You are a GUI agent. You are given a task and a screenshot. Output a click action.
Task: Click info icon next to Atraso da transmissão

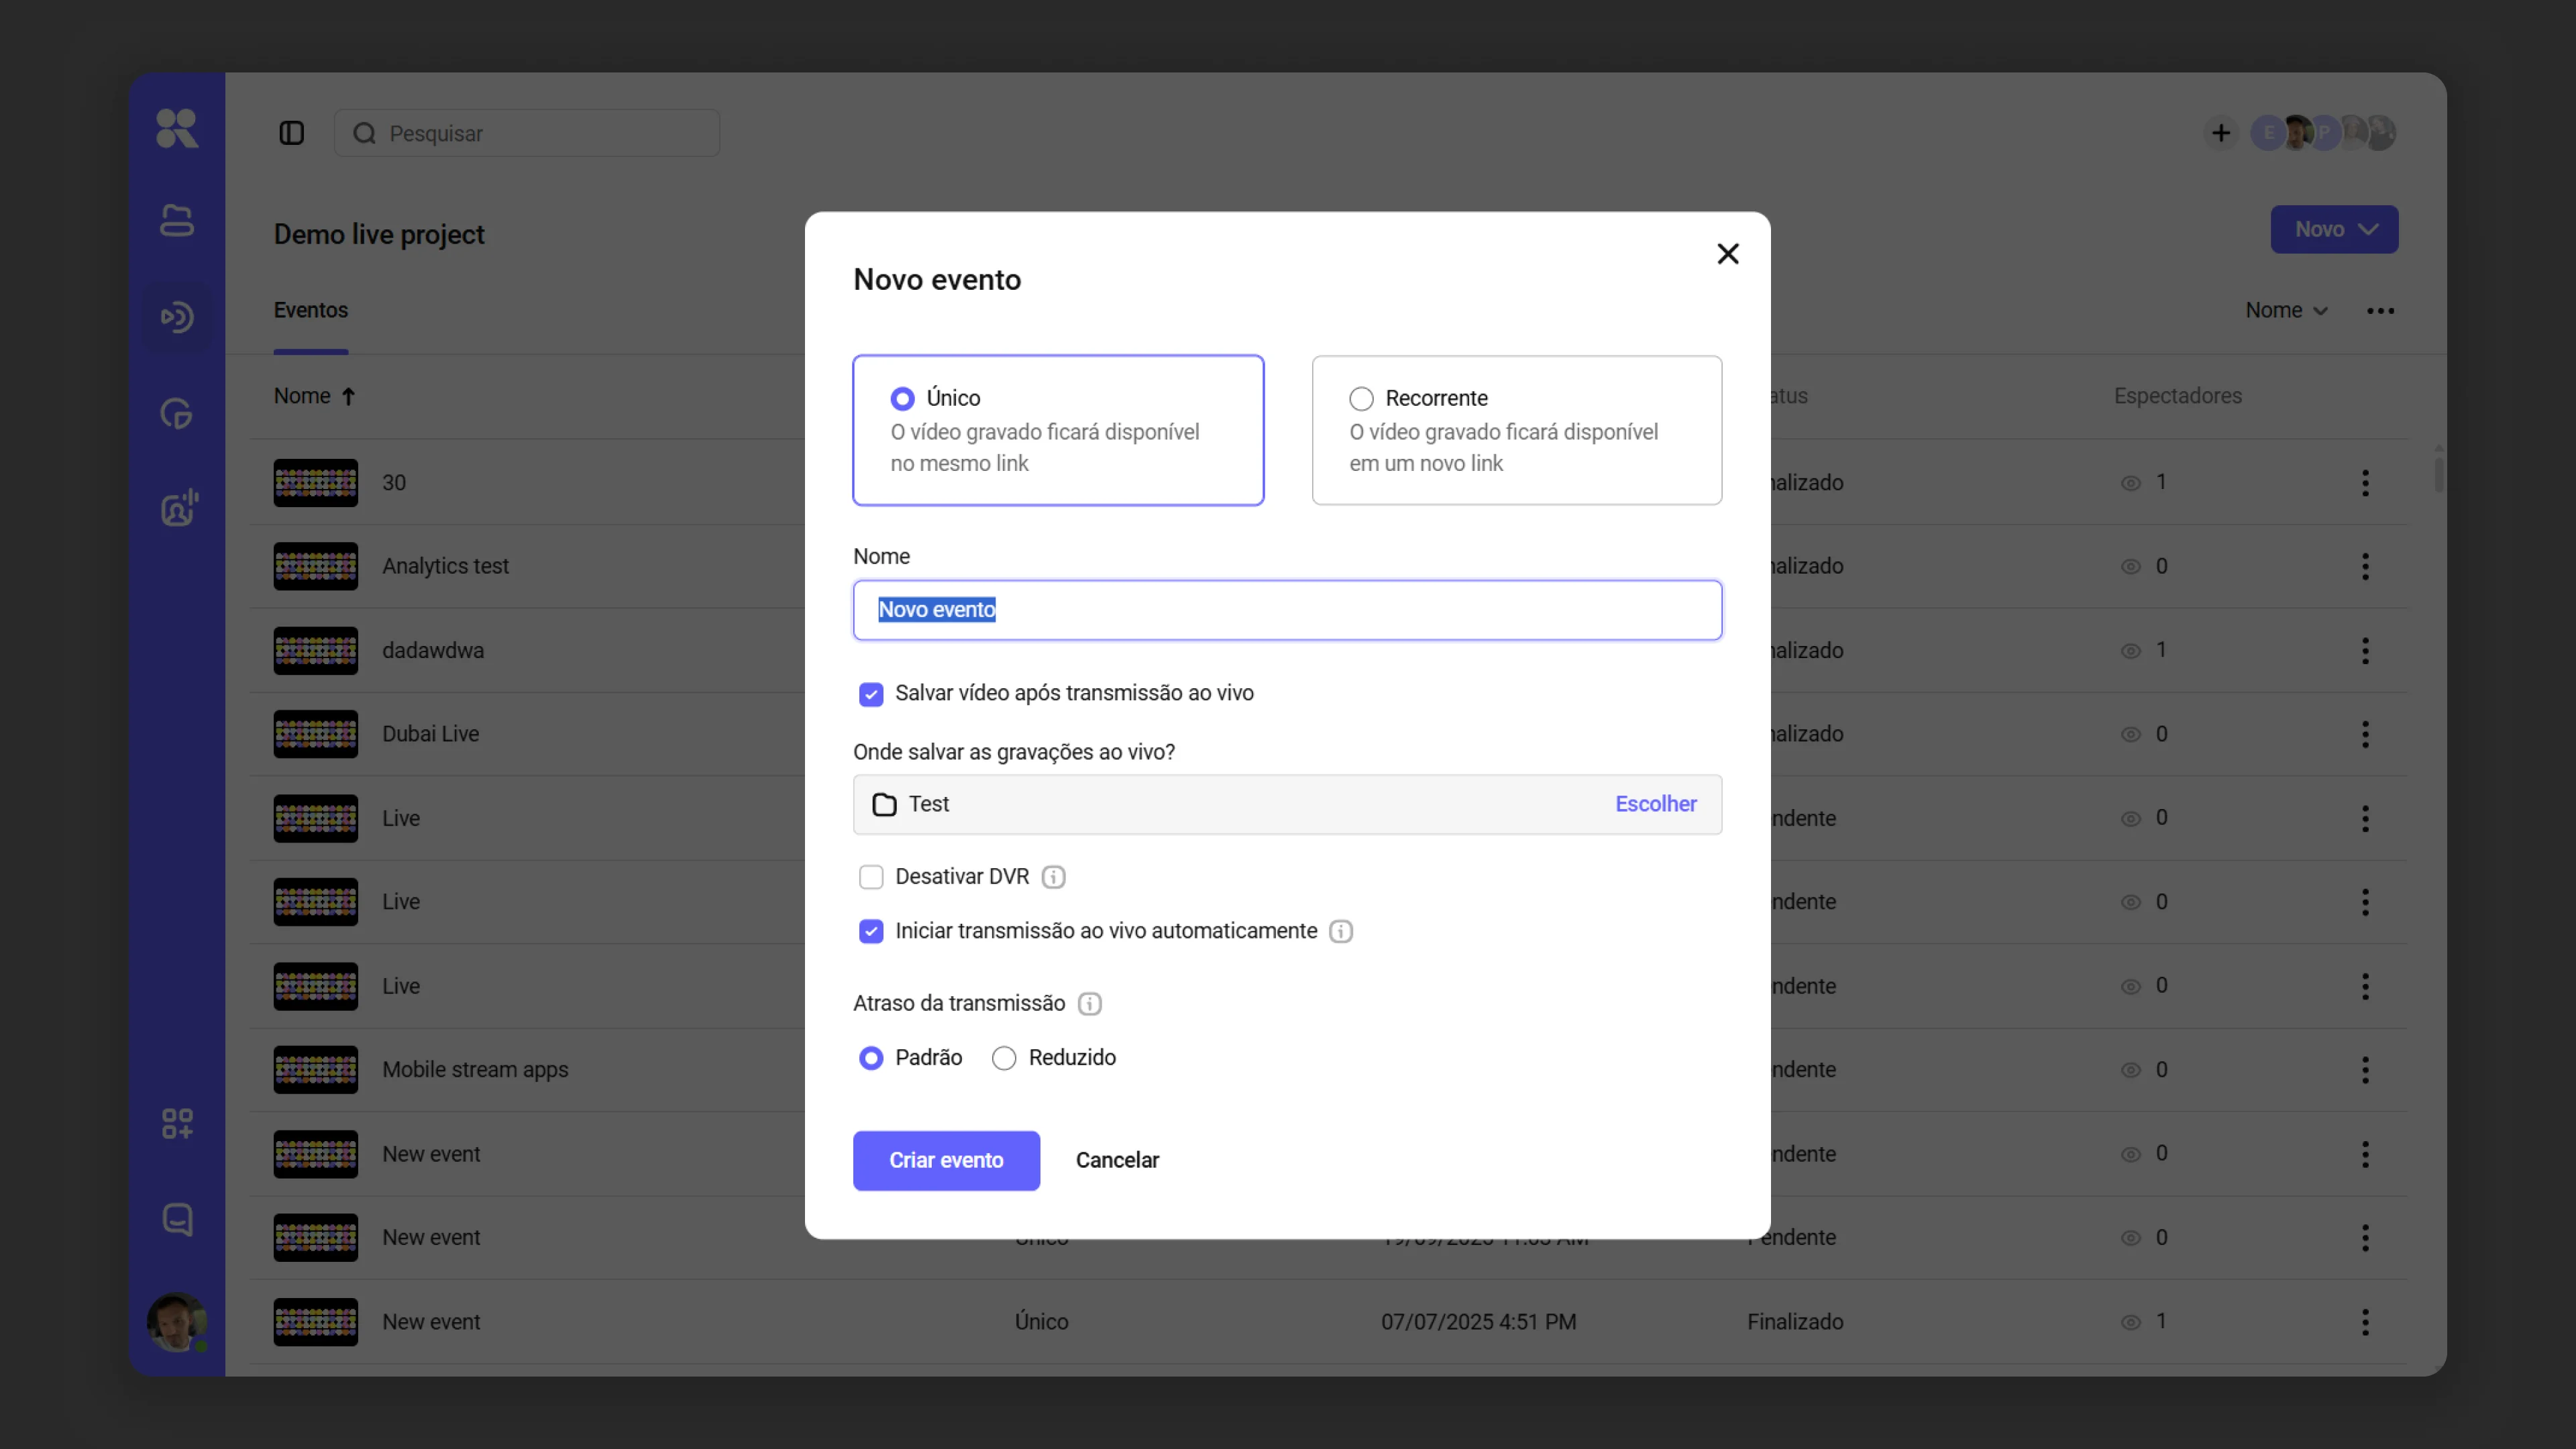pyautogui.click(x=1089, y=1003)
